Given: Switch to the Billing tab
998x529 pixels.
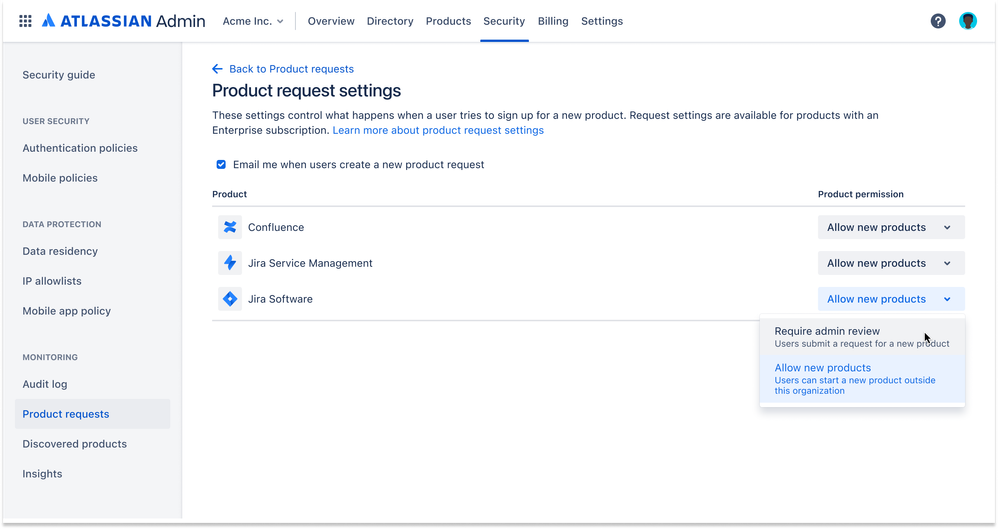Looking at the screenshot, I should (x=553, y=21).
